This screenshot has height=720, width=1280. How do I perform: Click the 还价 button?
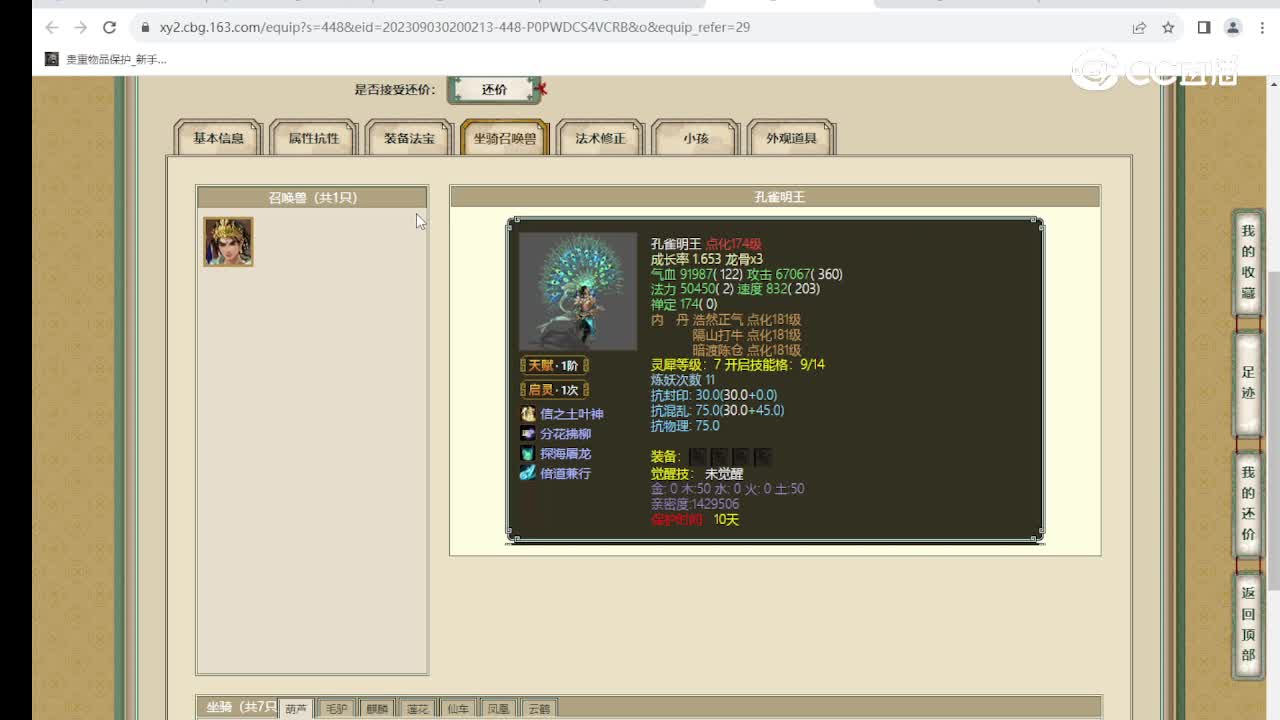click(x=494, y=89)
